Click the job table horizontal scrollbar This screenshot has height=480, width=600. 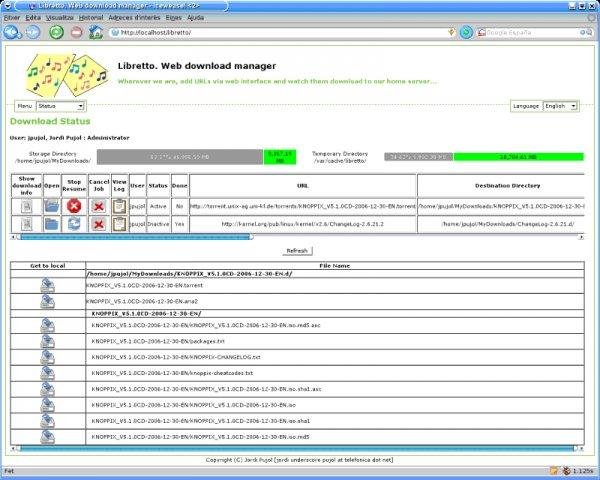(x=297, y=237)
